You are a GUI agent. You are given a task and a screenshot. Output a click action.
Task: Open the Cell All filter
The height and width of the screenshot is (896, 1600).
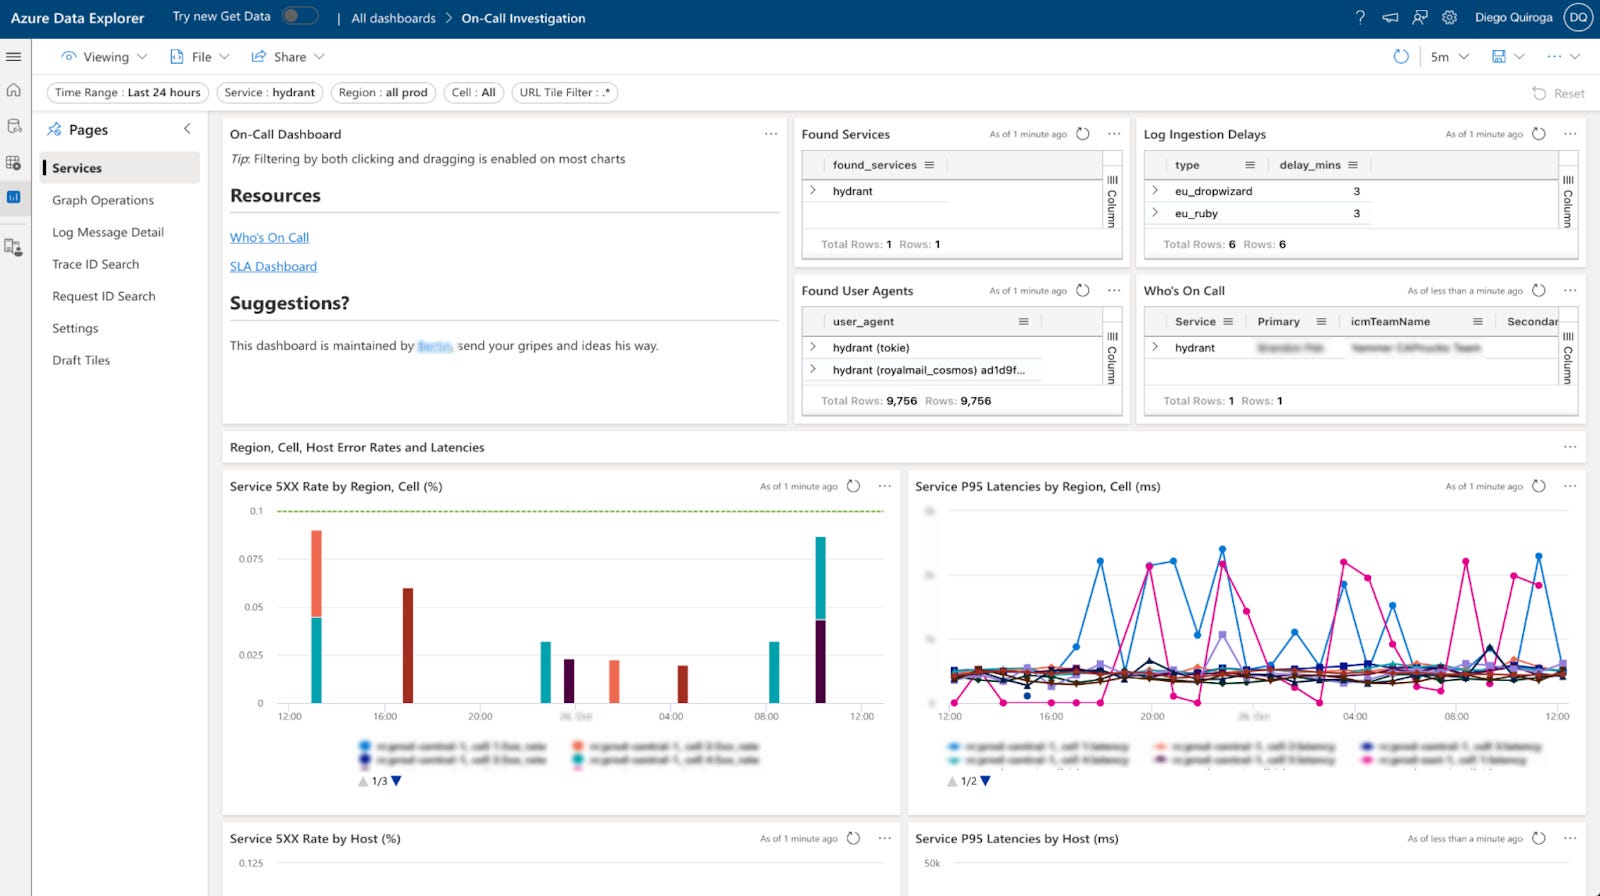click(x=474, y=92)
